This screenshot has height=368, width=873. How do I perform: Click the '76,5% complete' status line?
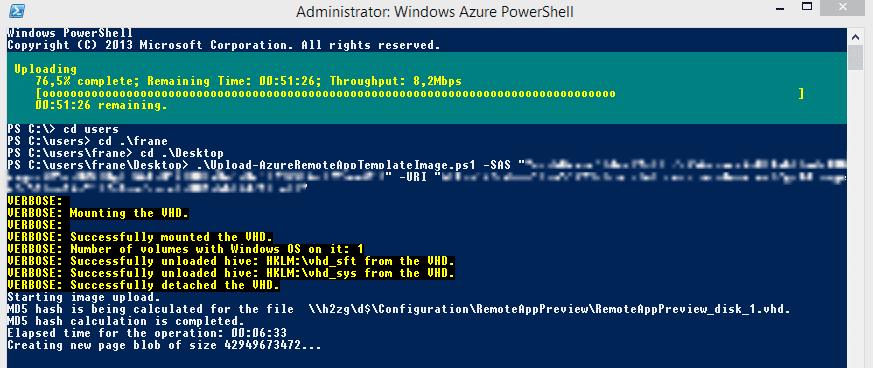(x=248, y=81)
